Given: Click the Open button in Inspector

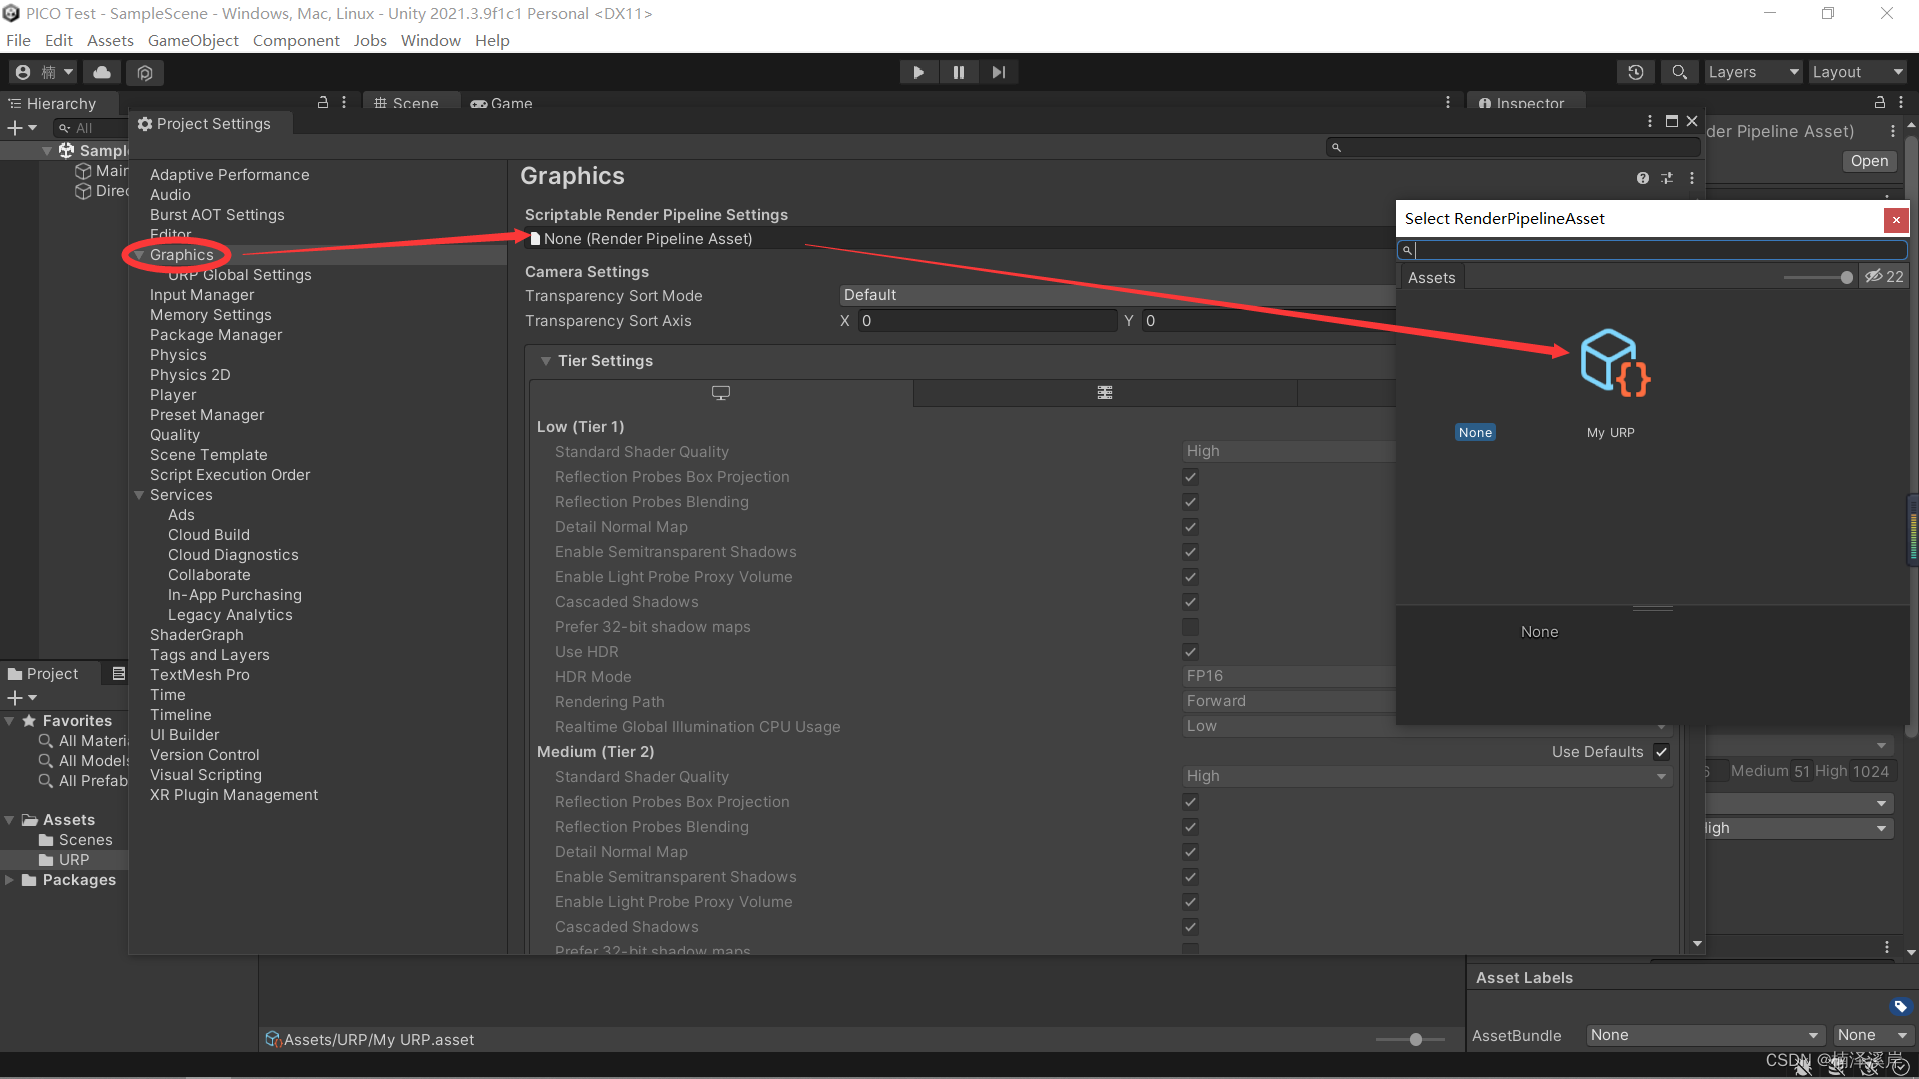Looking at the screenshot, I should click(x=1869, y=161).
